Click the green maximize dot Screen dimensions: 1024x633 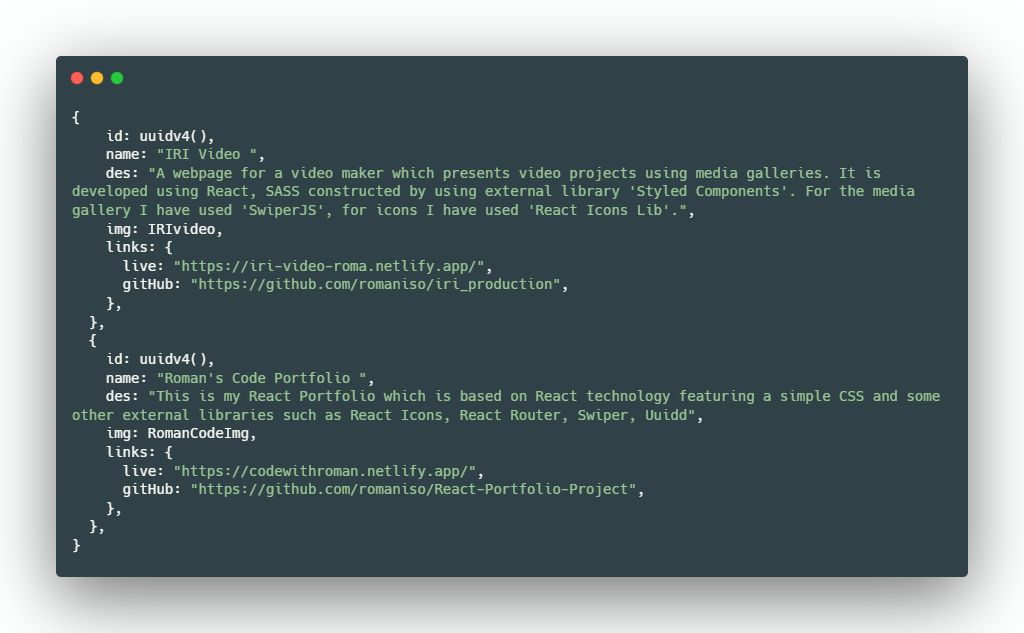pyautogui.click(x=117, y=78)
